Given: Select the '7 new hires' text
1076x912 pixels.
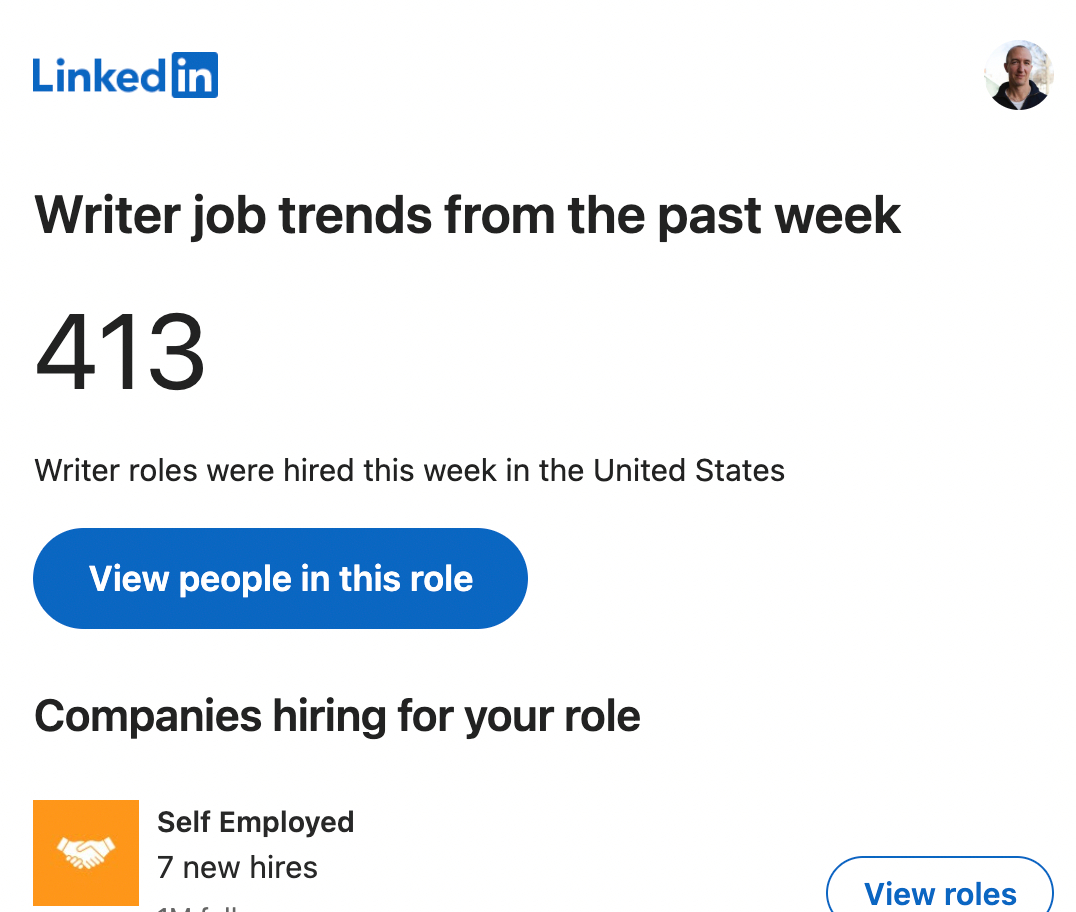Looking at the screenshot, I should (237, 867).
